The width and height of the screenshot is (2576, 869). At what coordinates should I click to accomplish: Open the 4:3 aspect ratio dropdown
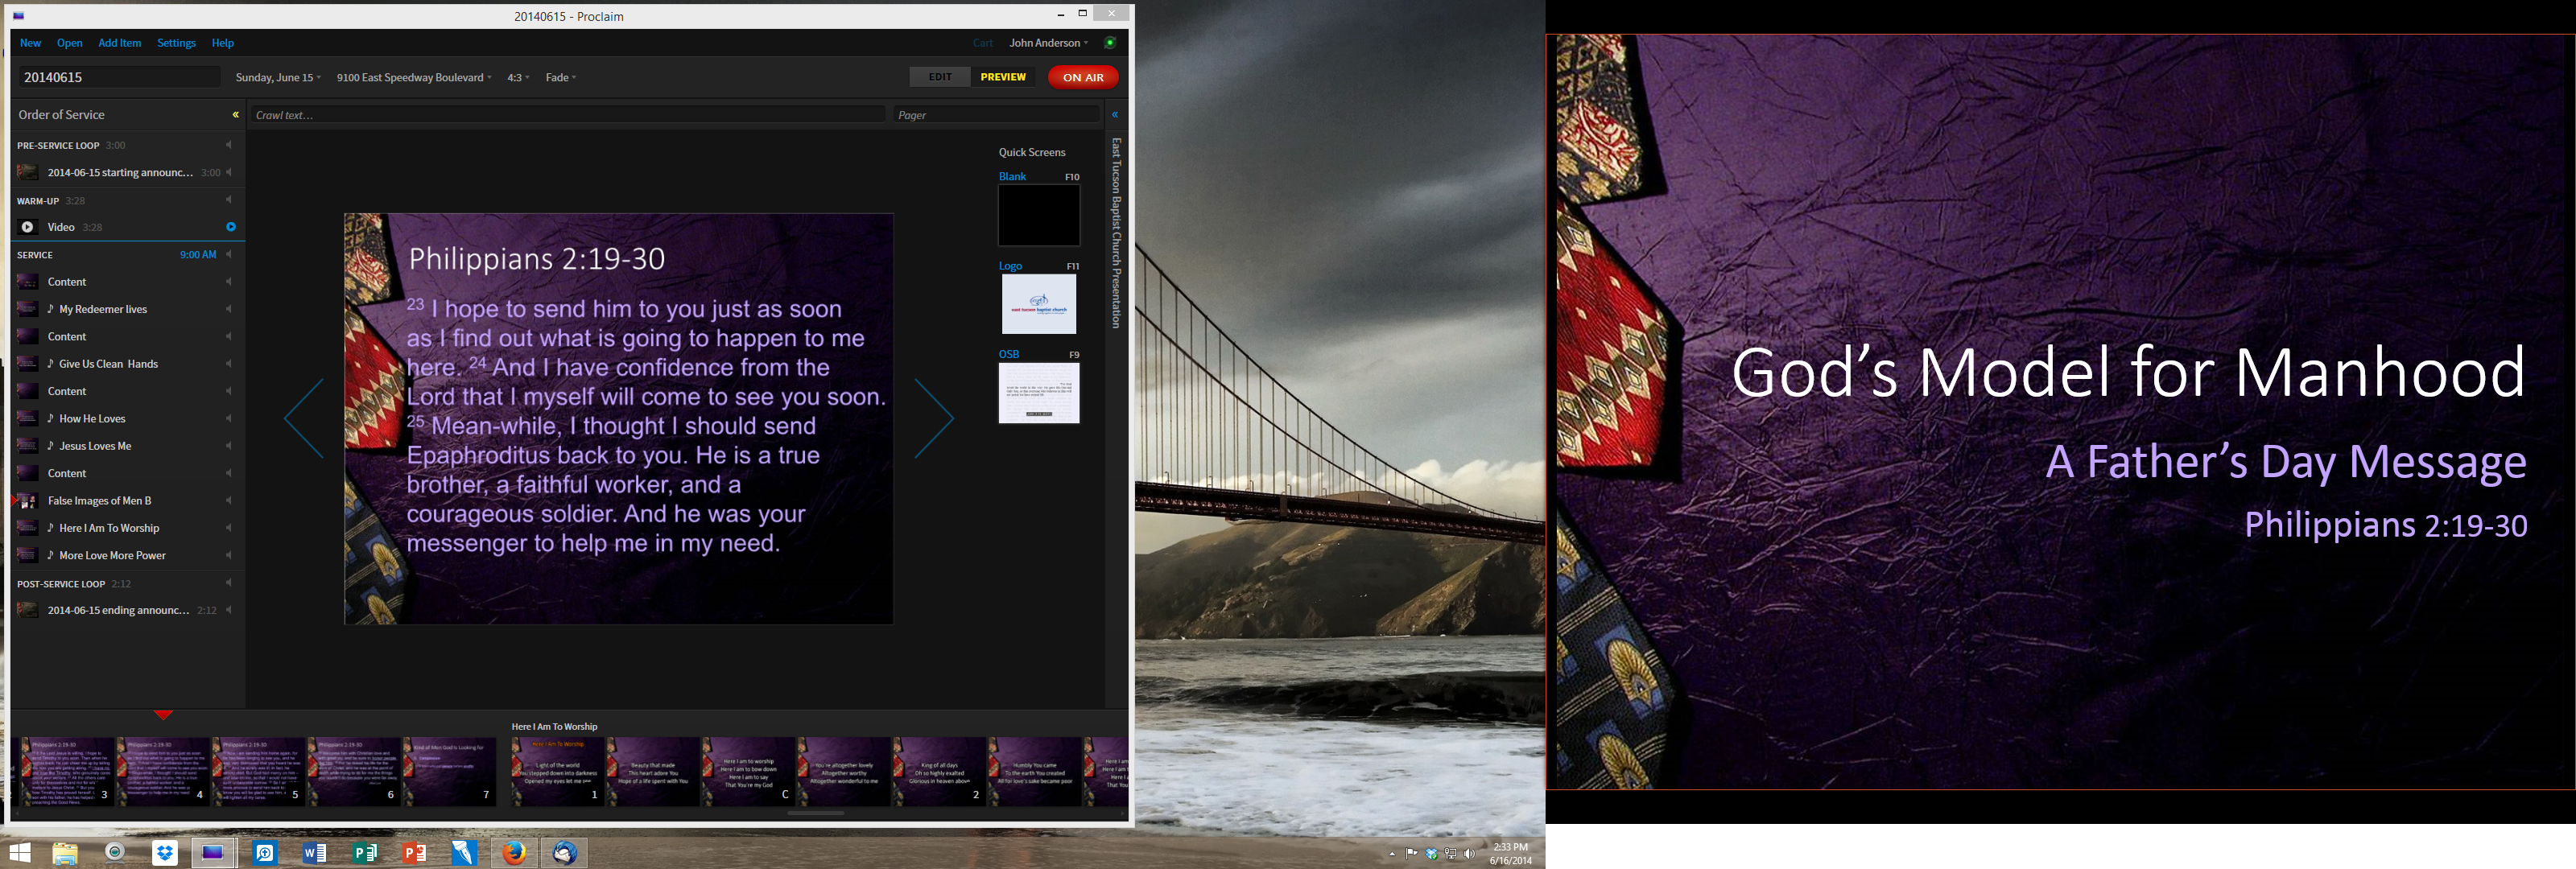click(x=518, y=78)
